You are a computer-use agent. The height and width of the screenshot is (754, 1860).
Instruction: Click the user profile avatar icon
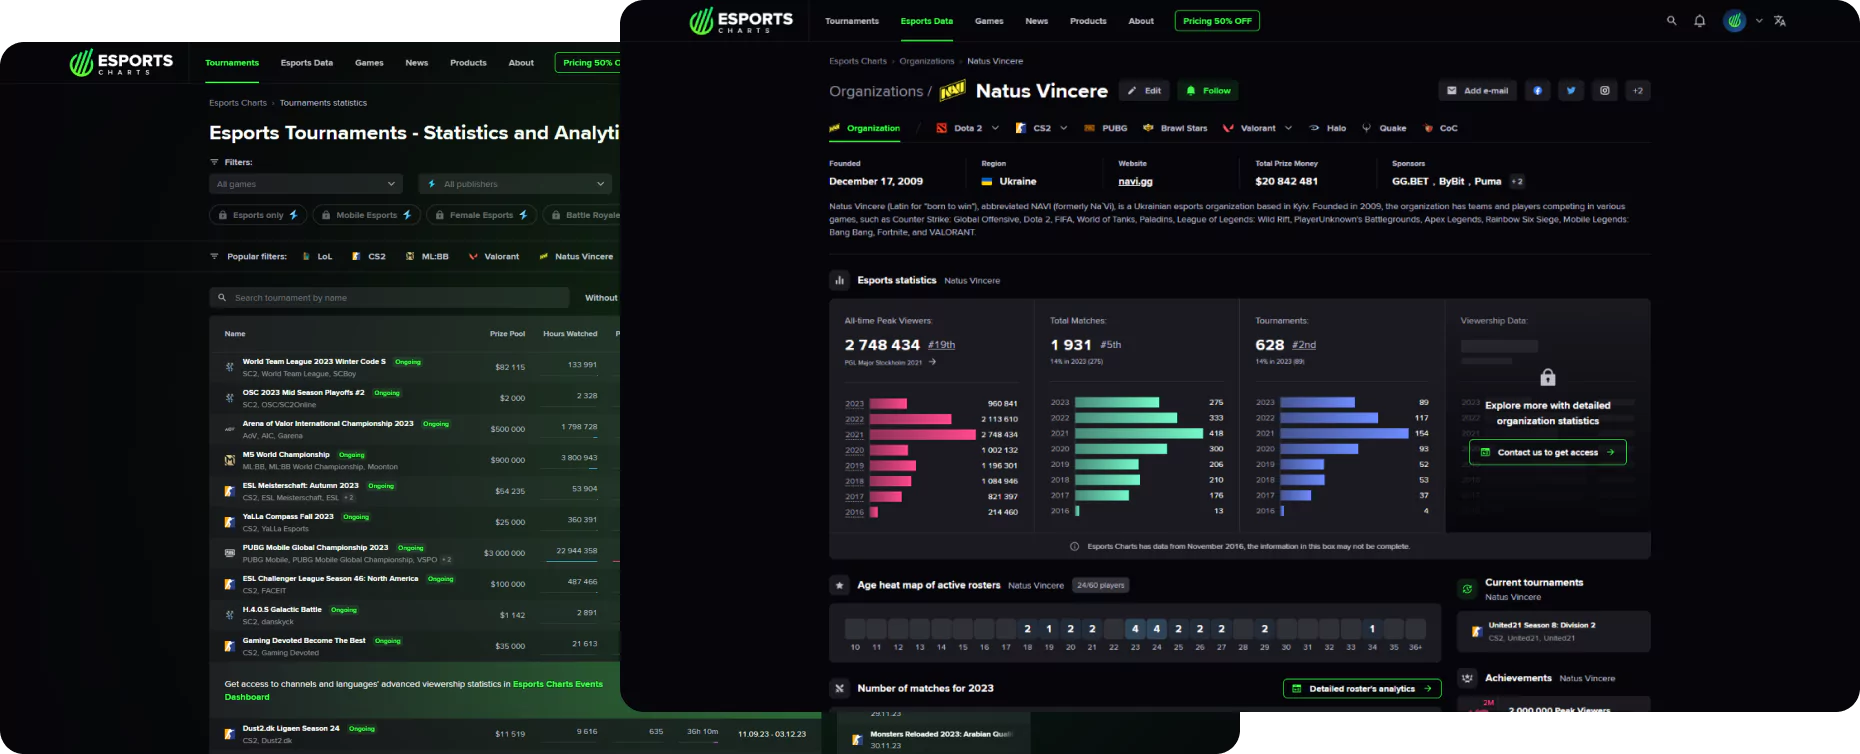tap(1735, 21)
